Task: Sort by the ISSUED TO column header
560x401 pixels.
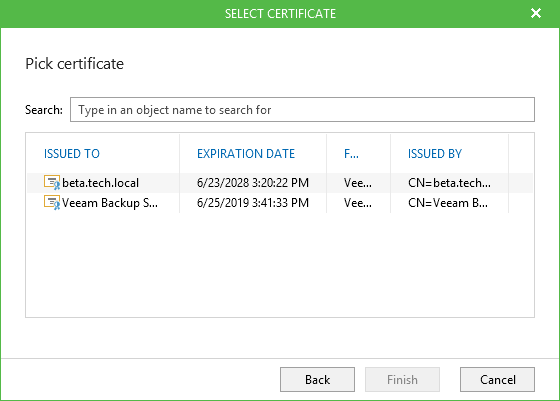Action: [72, 154]
